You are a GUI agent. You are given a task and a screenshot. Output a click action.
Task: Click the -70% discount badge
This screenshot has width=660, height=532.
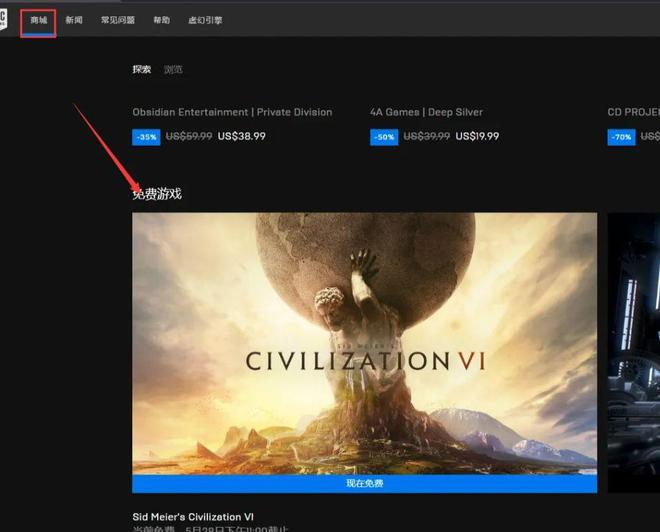(621, 137)
